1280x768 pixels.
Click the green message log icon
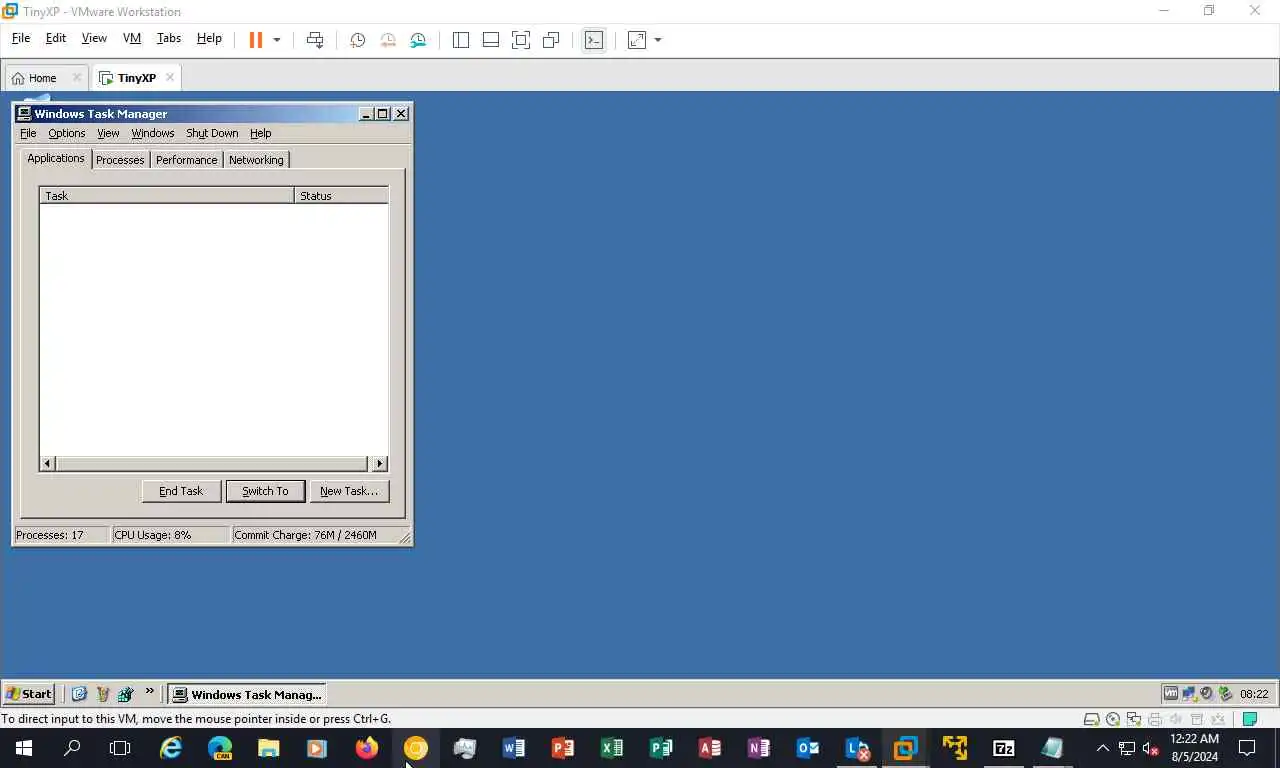click(x=1249, y=719)
